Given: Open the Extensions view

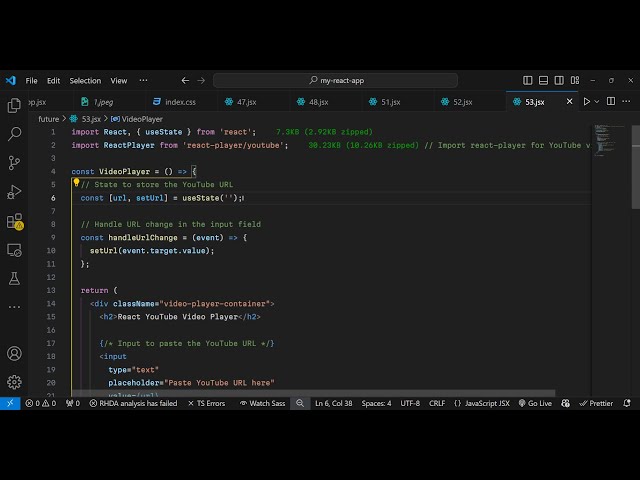Looking at the screenshot, I should 14,221.
